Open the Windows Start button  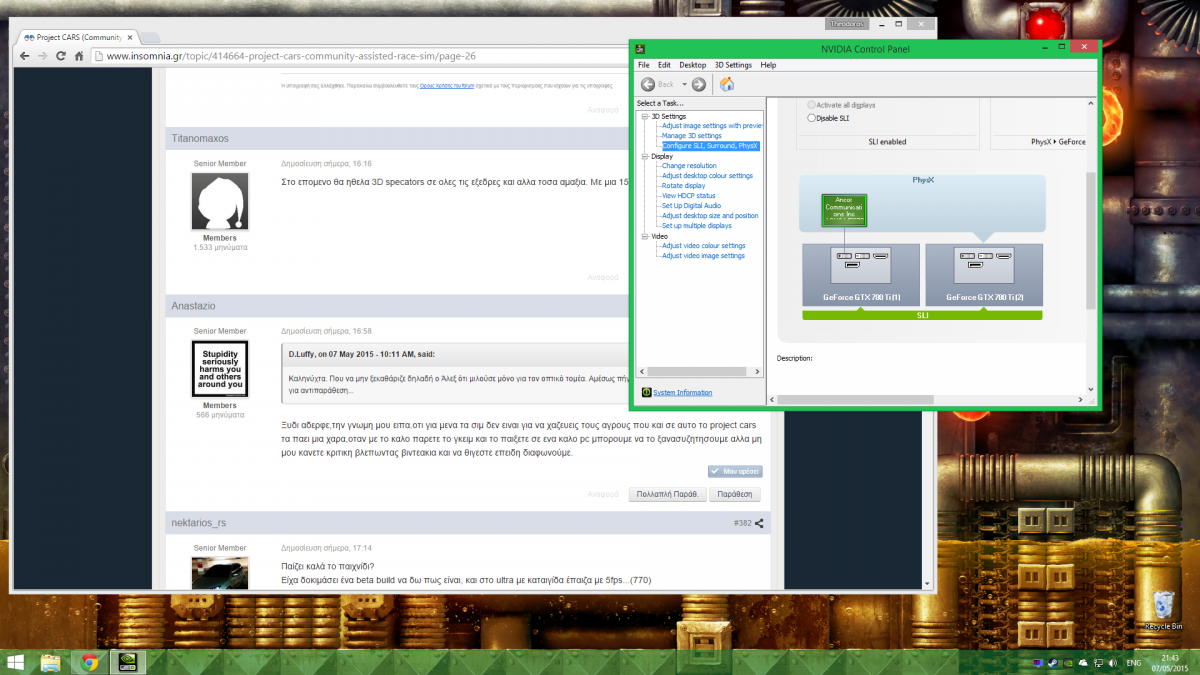click(x=17, y=661)
